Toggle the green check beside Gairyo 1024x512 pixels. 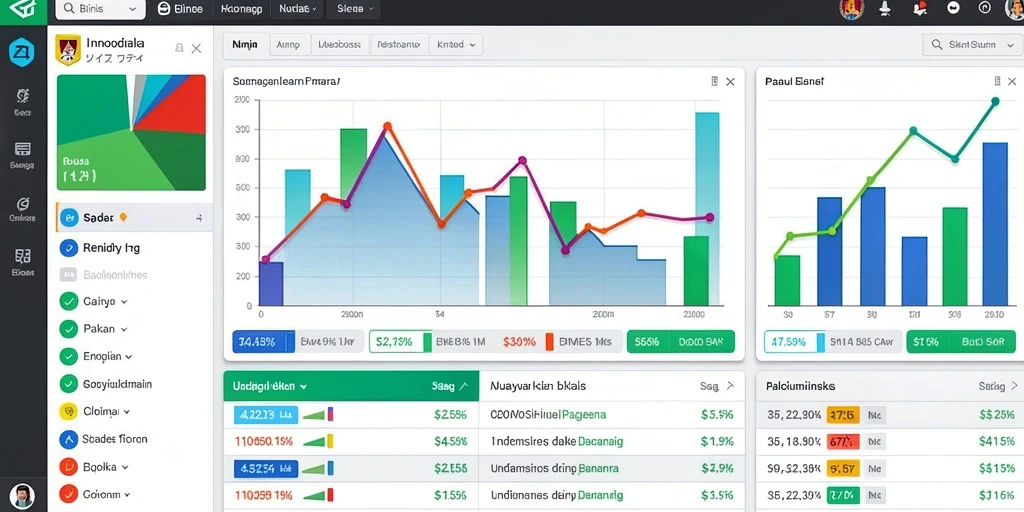[69, 302]
